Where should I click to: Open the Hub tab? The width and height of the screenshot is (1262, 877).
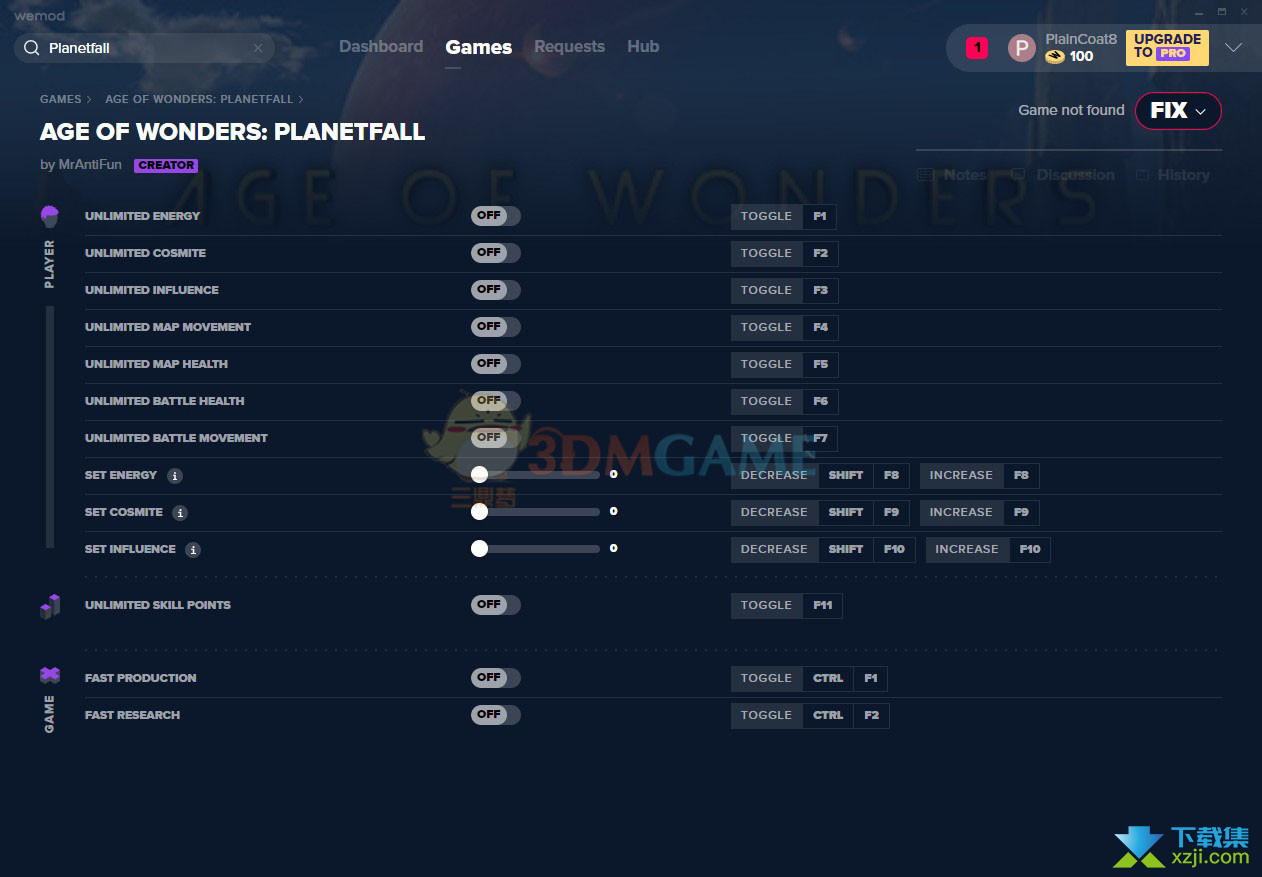point(643,47)
